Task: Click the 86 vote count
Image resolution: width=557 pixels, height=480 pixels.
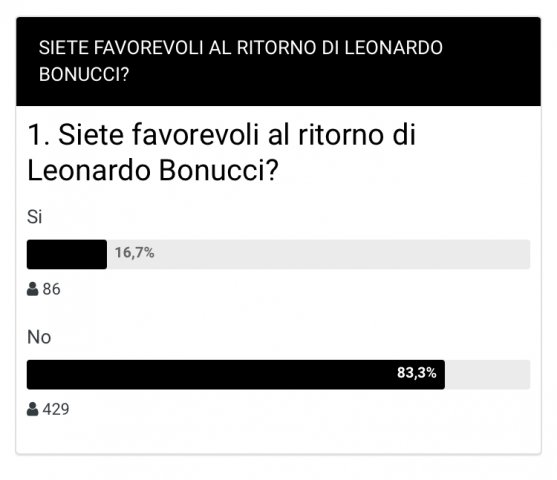Action: pyautogui.click(x=52, y=289)
